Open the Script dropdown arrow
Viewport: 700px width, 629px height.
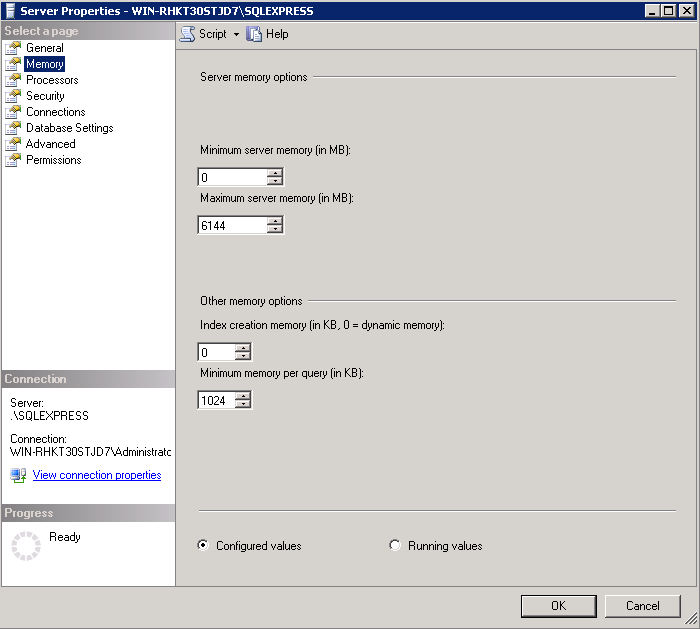(236, 34)
